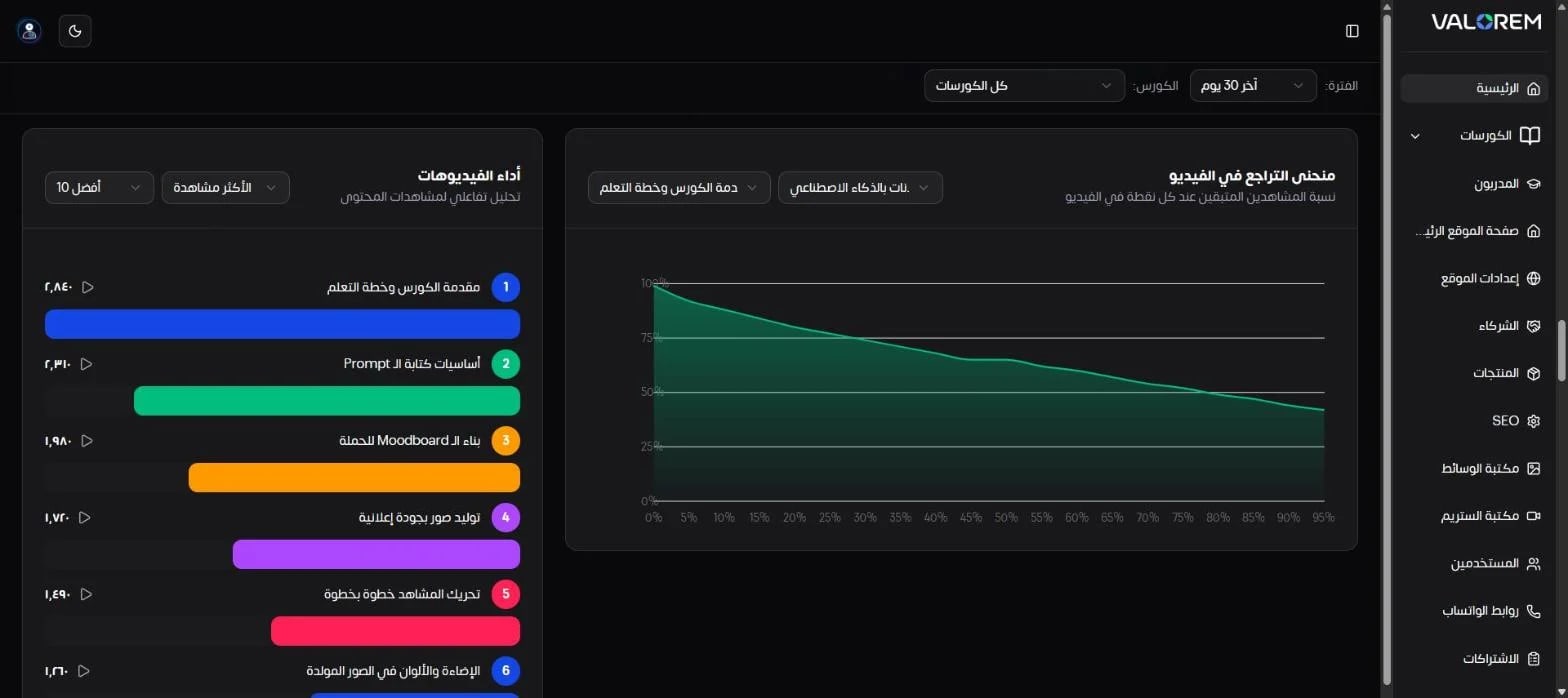Click image icon for مكتبة الوسائط
Image resolution: width=1568 pixels, height=698 pixels.
click(x=1534, y=468)
